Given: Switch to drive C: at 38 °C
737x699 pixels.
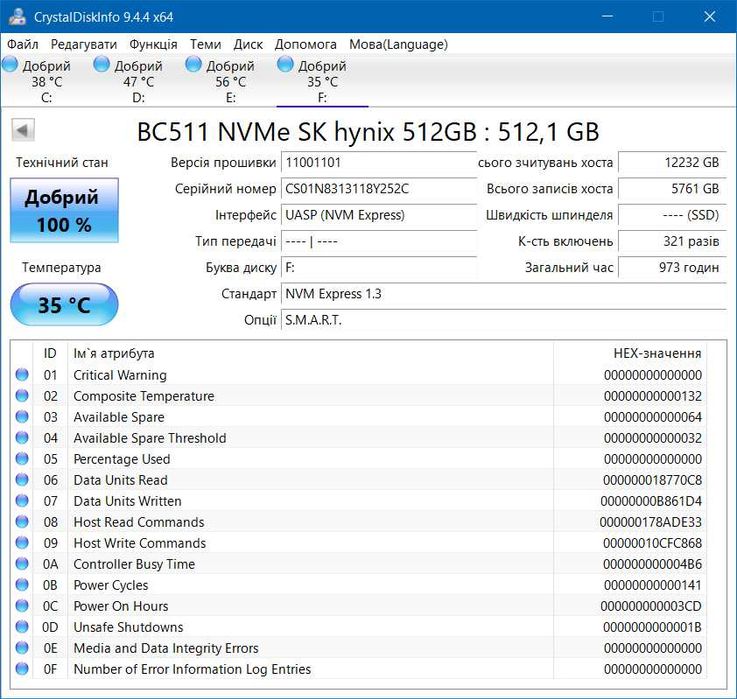Looking at the screenshot, I should click(x=47, y=81).
